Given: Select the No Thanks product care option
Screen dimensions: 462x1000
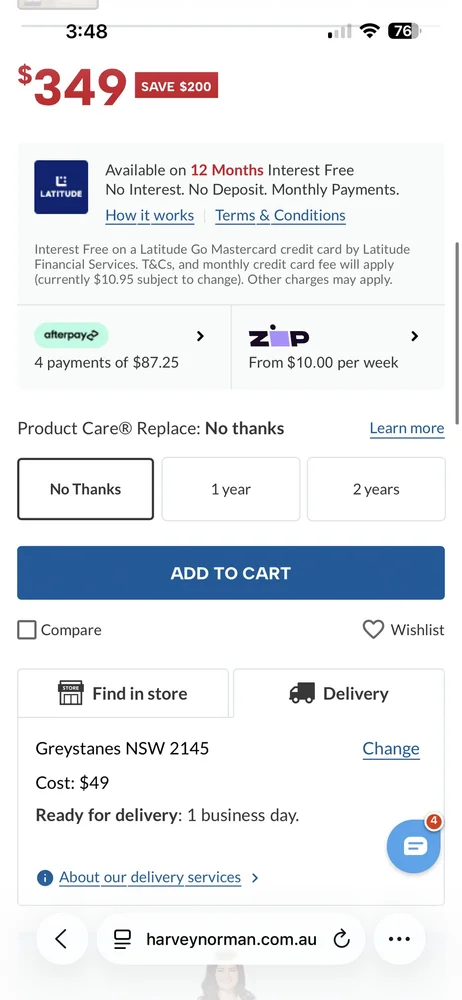Looking at the screenshot, I should (86, 489).
